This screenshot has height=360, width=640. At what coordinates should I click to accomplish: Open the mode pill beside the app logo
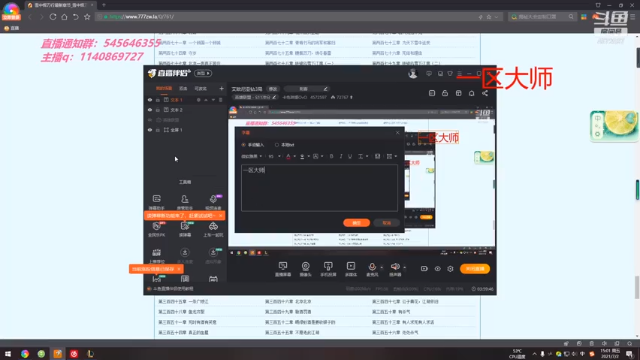pyautogui.click(x=203, y=73)
